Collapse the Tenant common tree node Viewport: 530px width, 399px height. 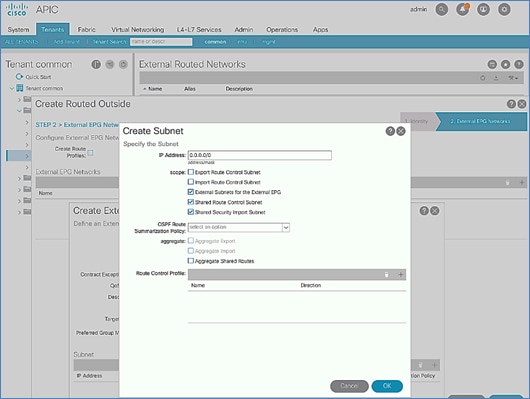pos(12,88)
